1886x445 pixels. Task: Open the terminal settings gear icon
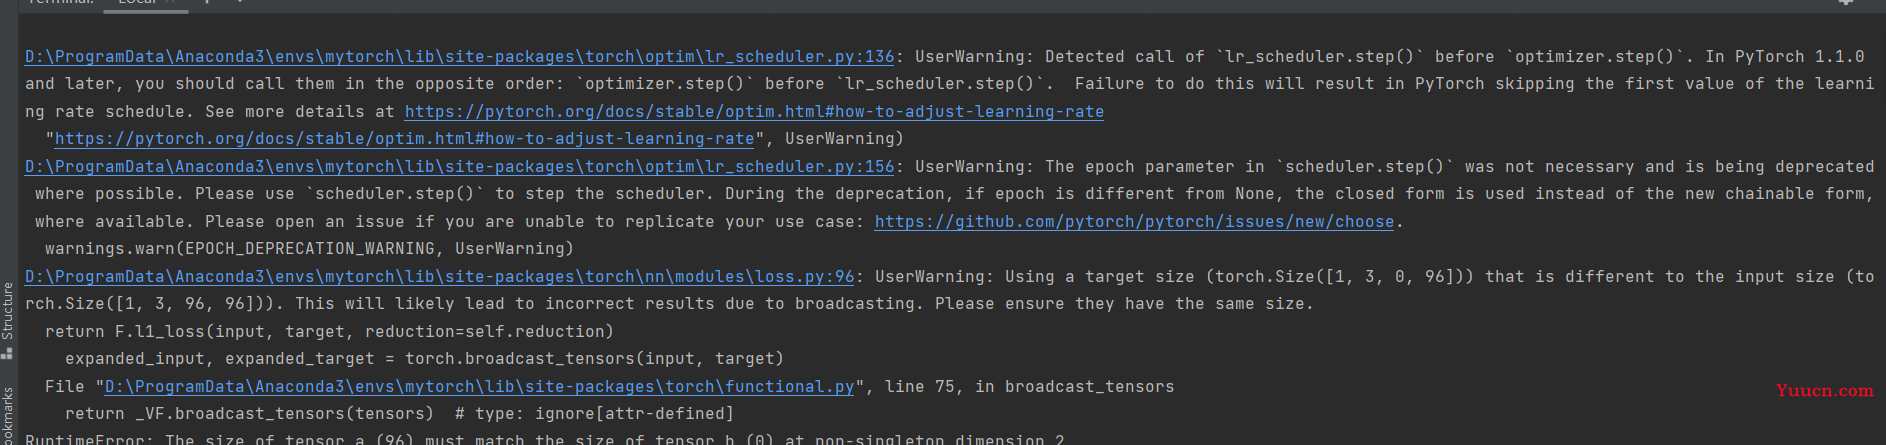click(x=1846, y=3)
